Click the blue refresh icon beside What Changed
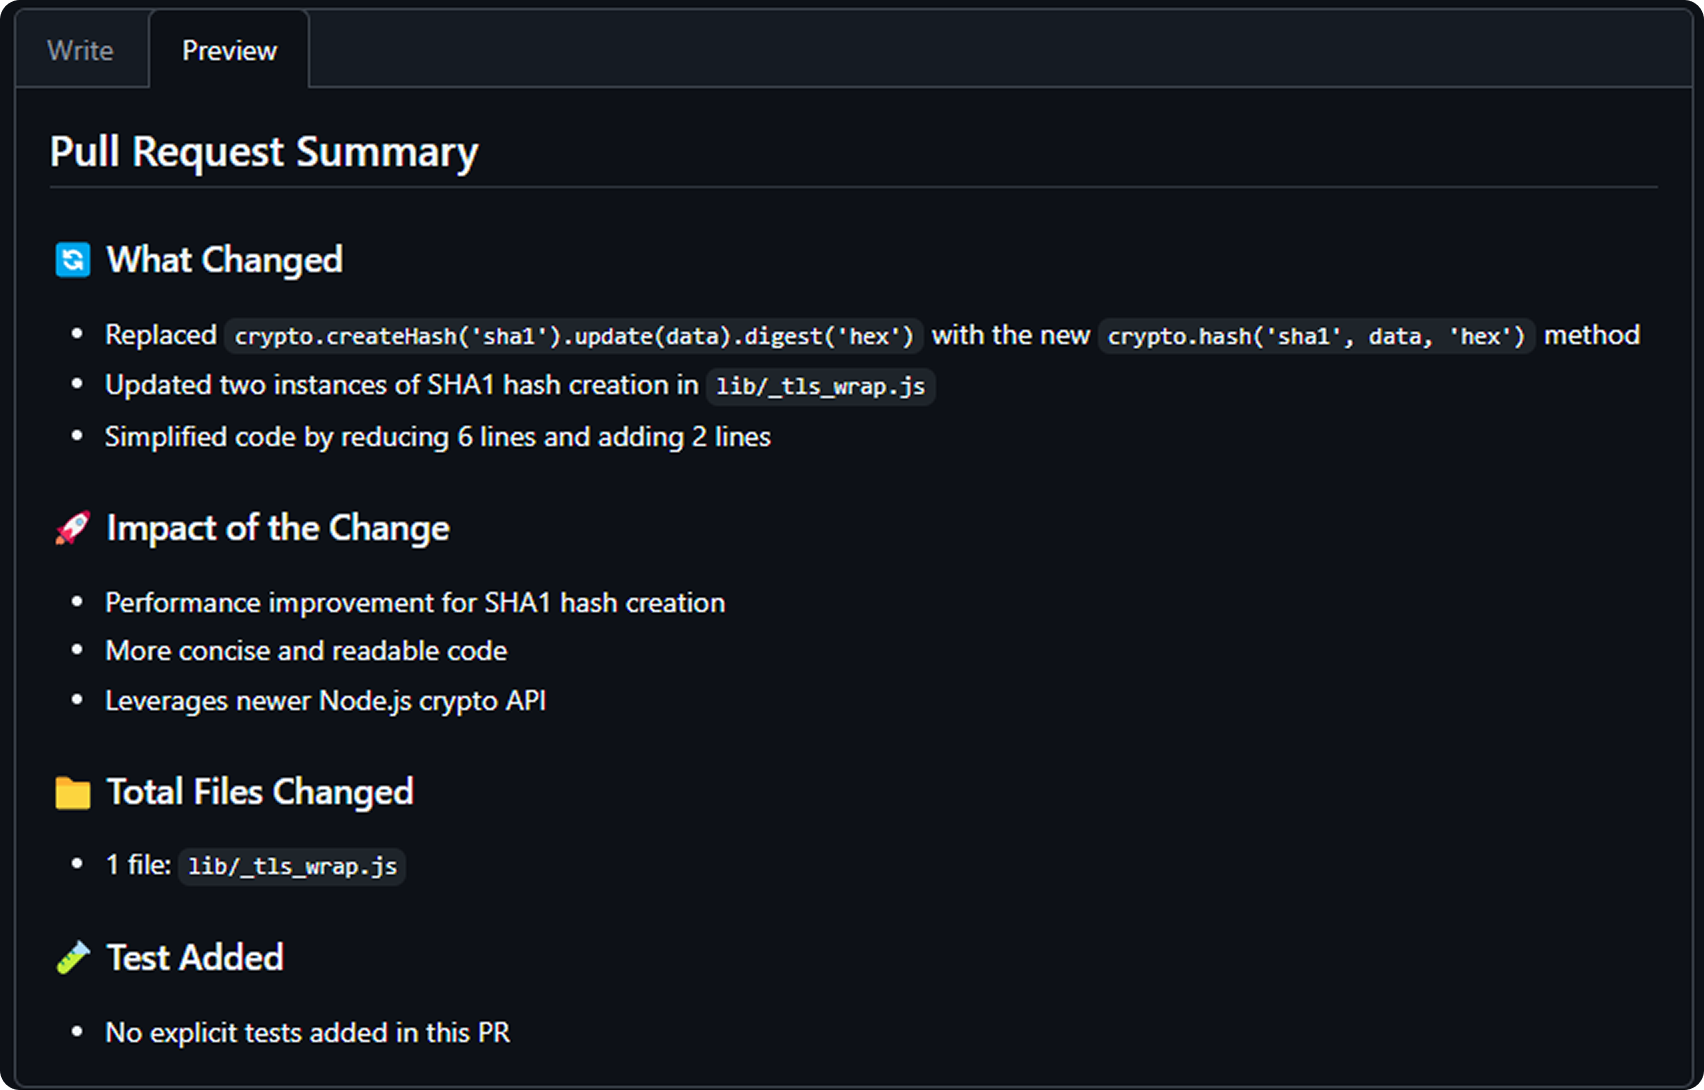This screenshot has width=1704, height=1090. pyautogui.click(x=72, y=260)
